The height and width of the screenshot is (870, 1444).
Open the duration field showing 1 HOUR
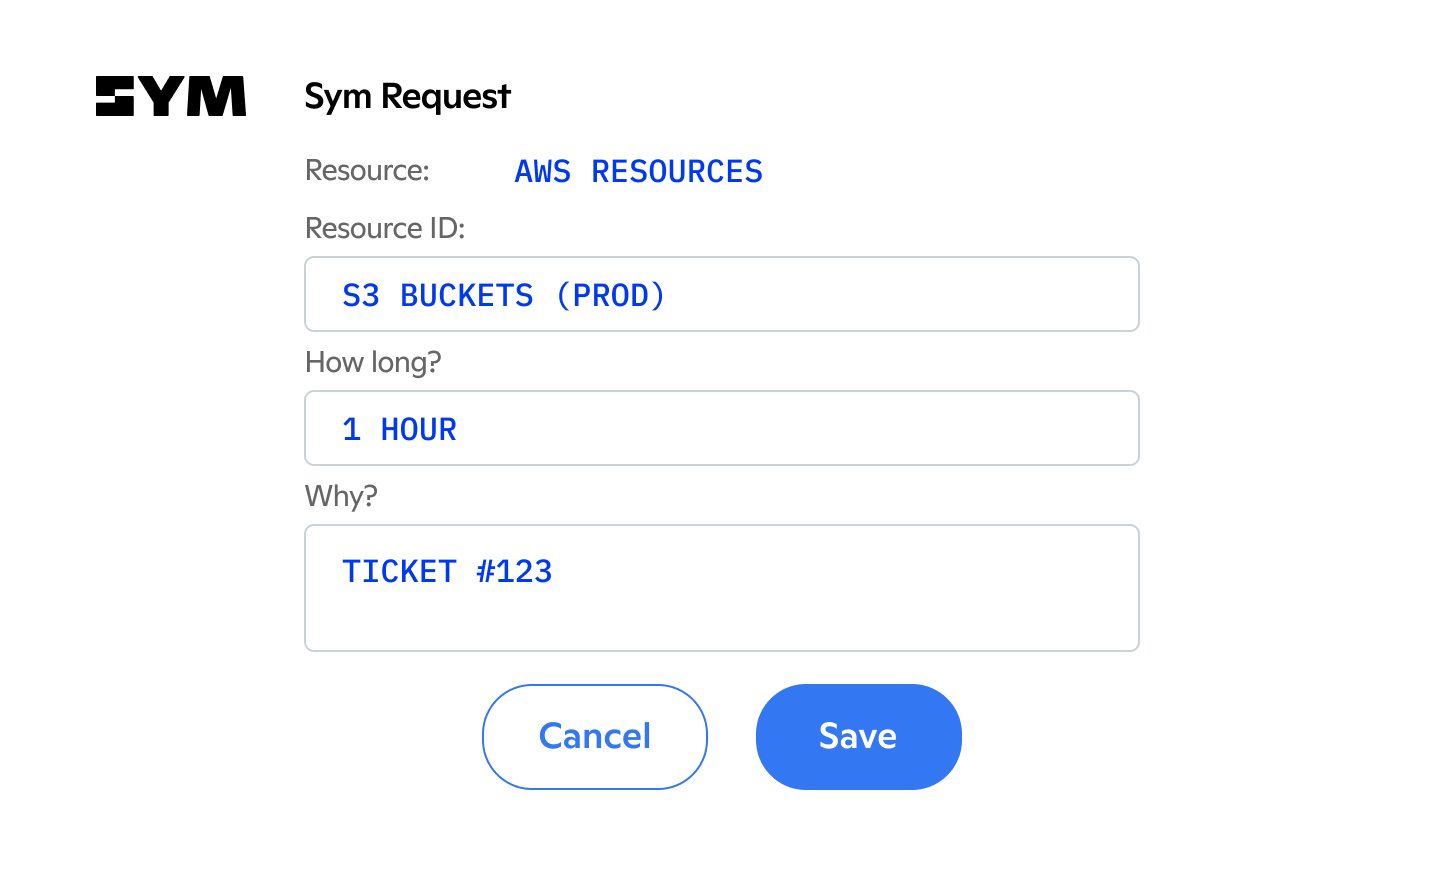pos(721,427)
